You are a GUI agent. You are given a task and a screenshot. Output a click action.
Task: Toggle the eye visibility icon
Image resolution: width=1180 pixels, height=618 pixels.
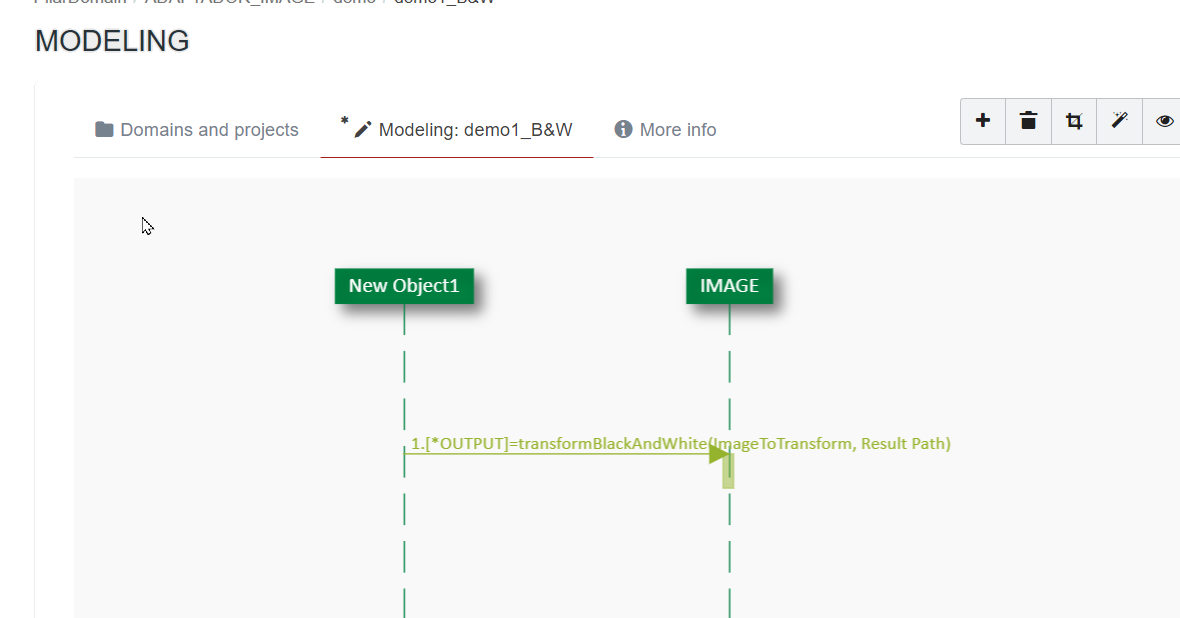[1164, 121]
